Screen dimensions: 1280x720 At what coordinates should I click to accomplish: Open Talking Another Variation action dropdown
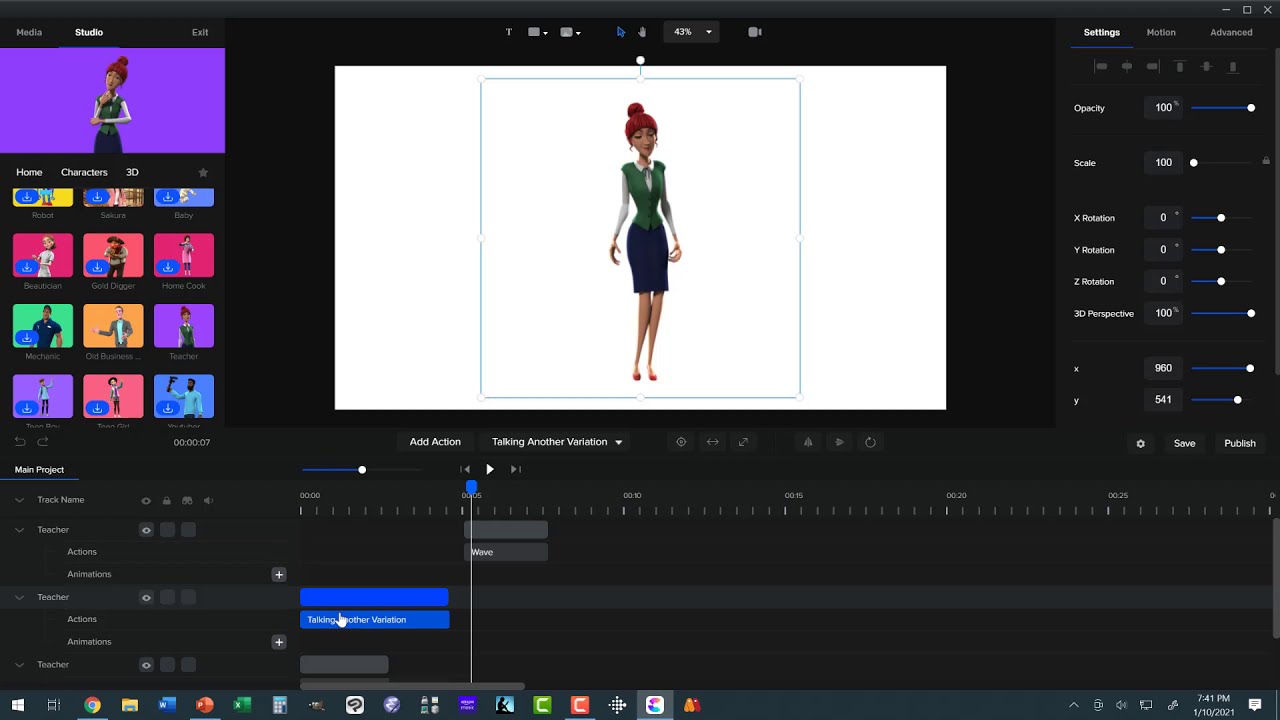[x=557, y=442]
